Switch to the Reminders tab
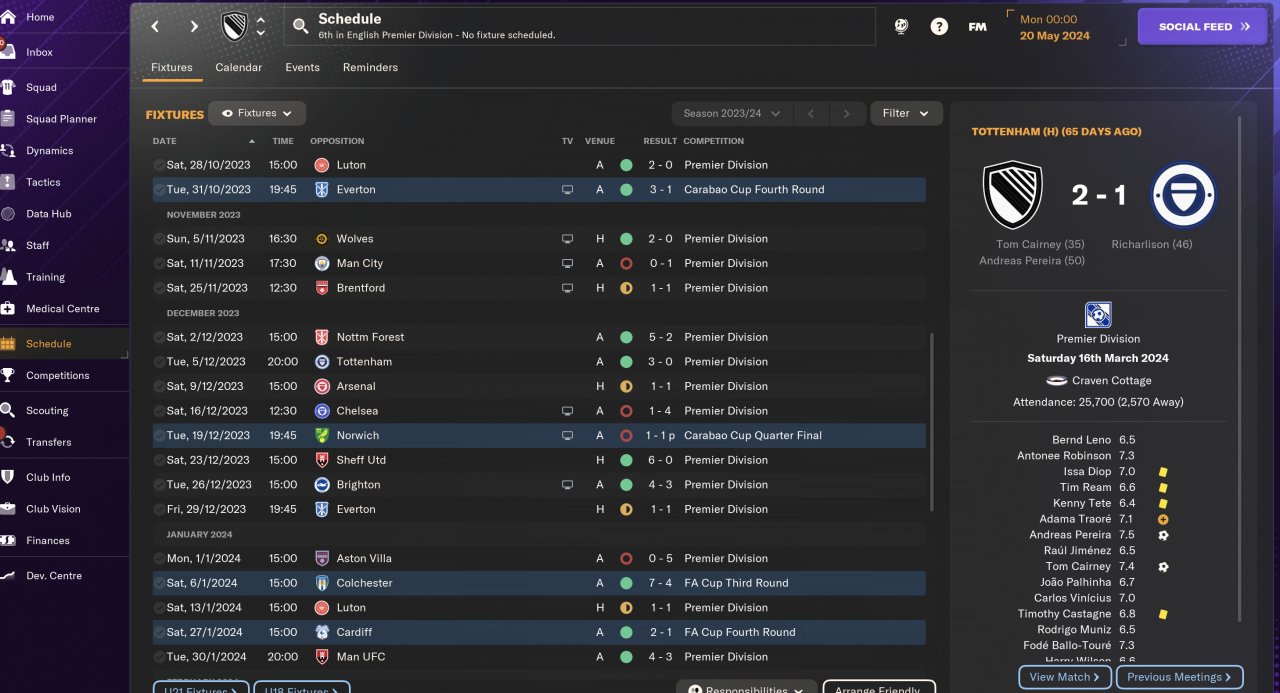Screen dimensions: 1280x693 tap(370, 67)
